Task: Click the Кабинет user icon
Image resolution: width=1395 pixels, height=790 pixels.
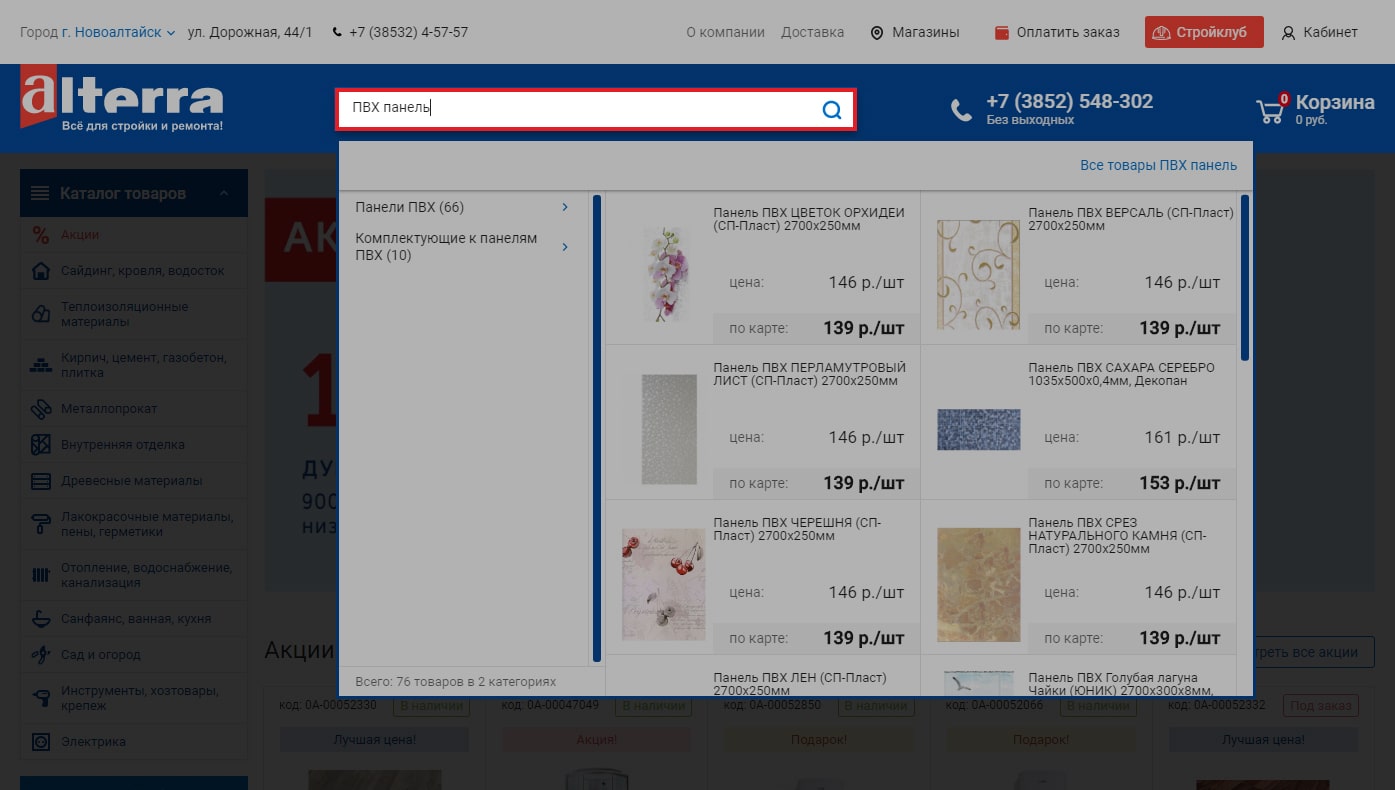Action: 1288,33
